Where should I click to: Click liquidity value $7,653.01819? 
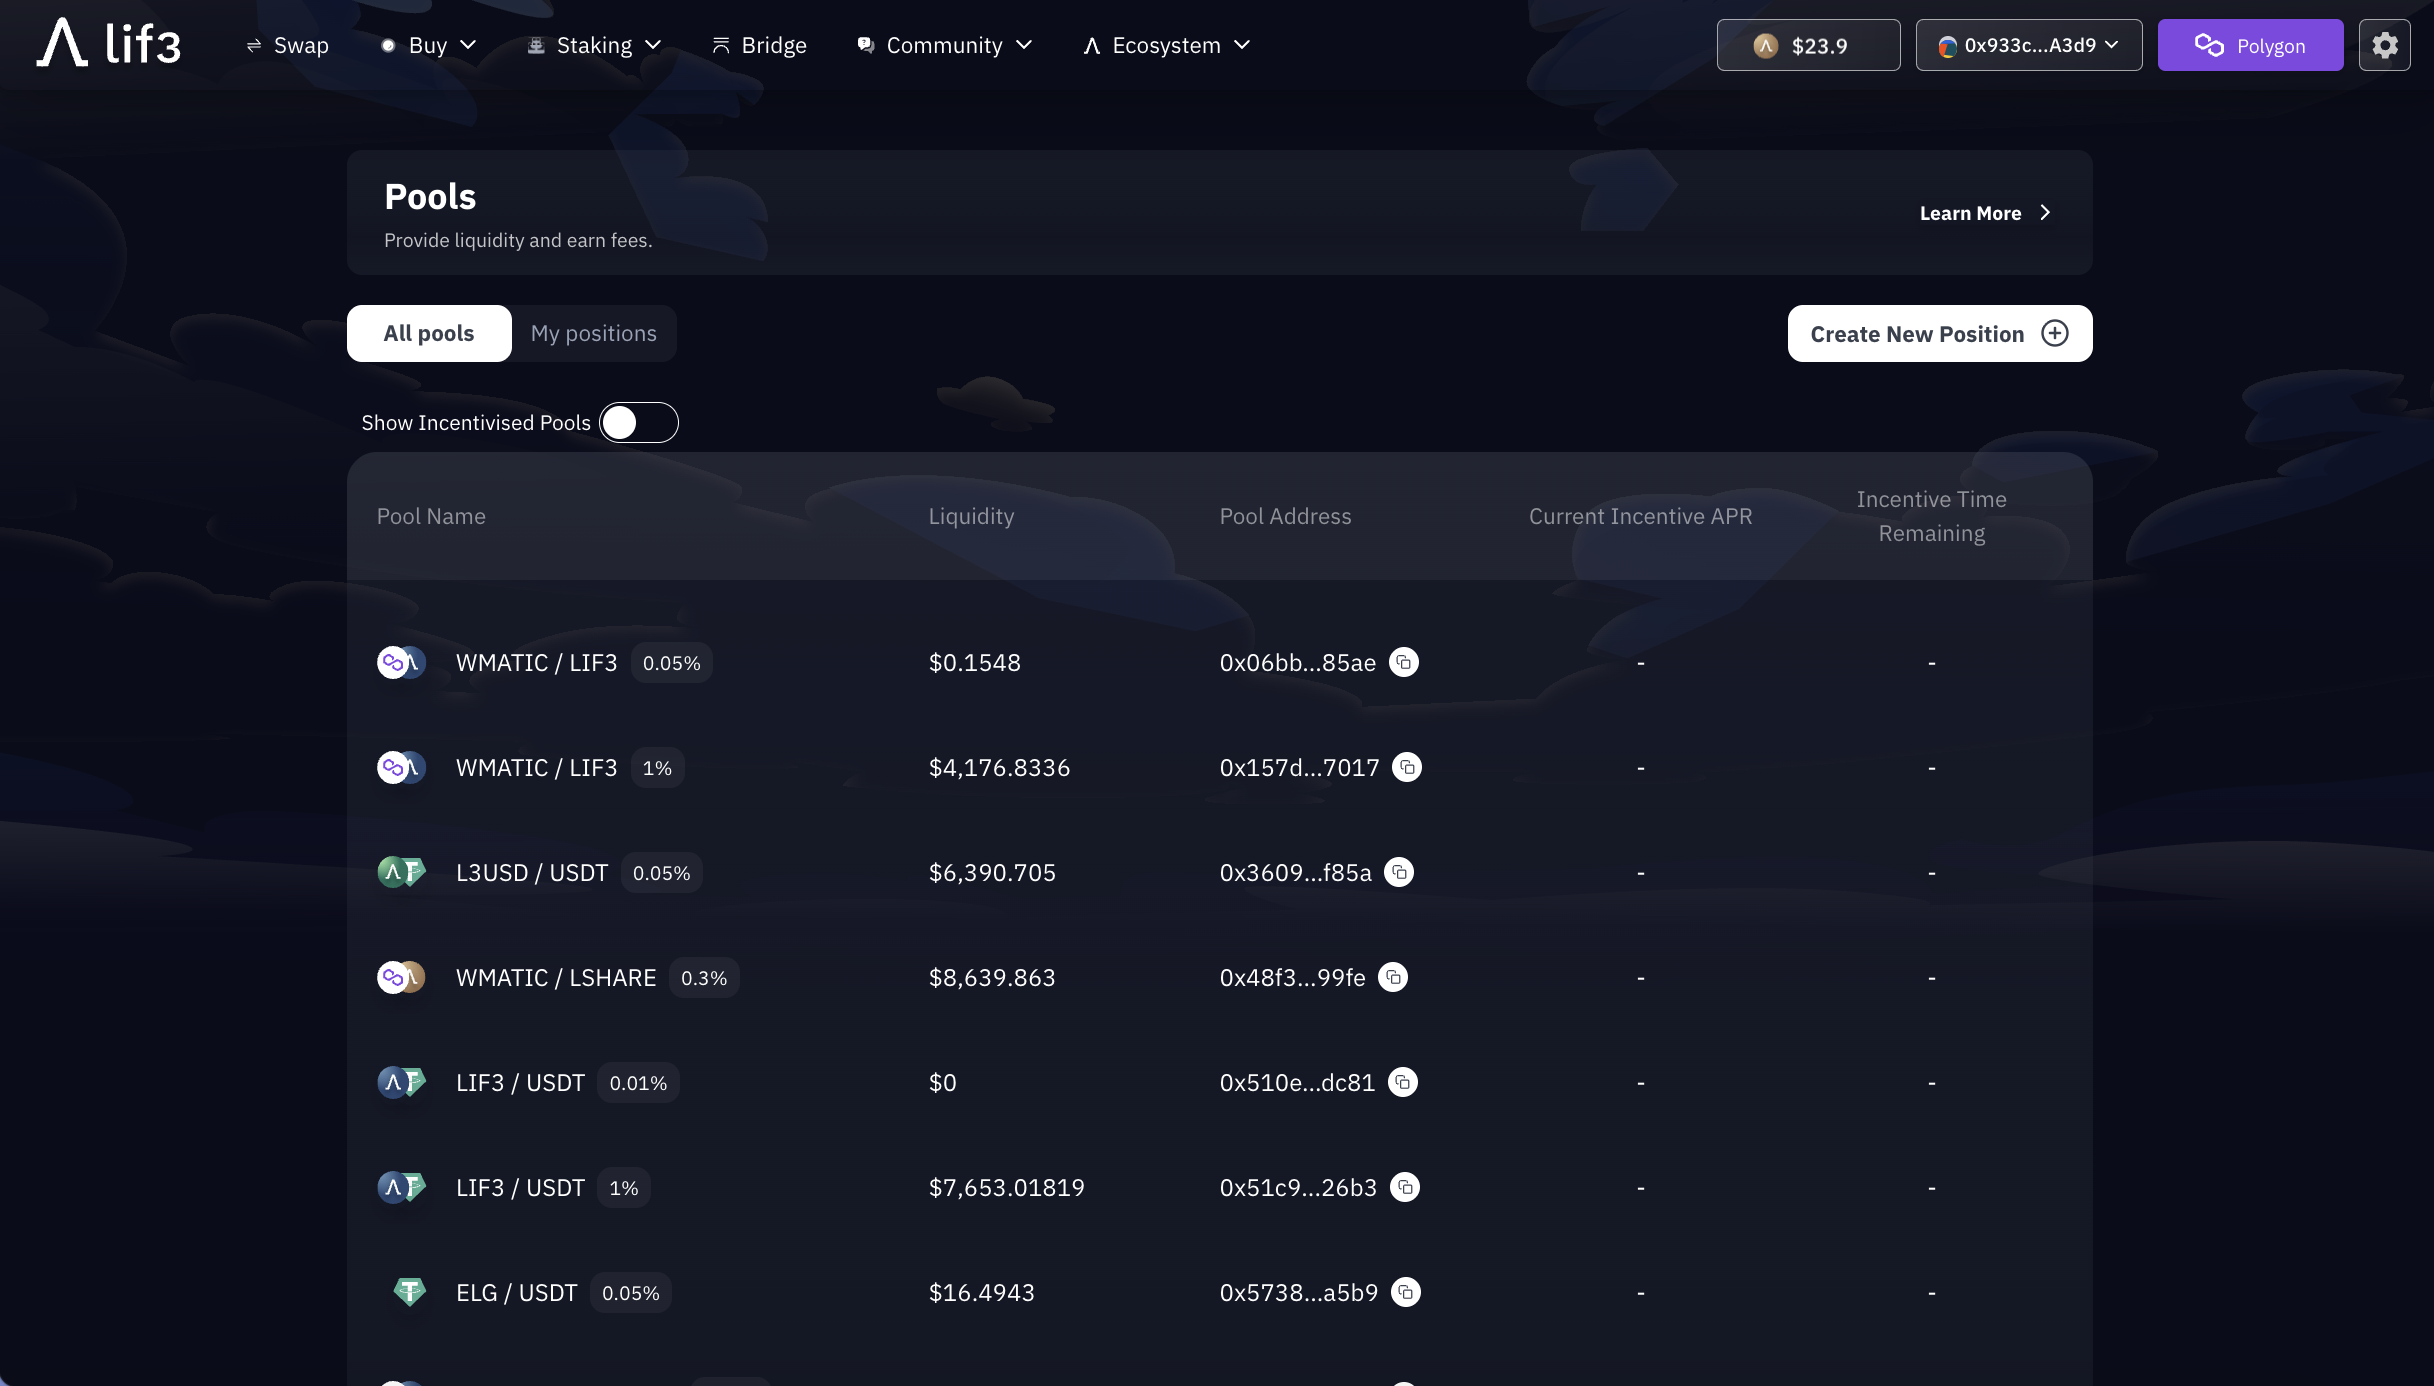tap(1006, 1188)
